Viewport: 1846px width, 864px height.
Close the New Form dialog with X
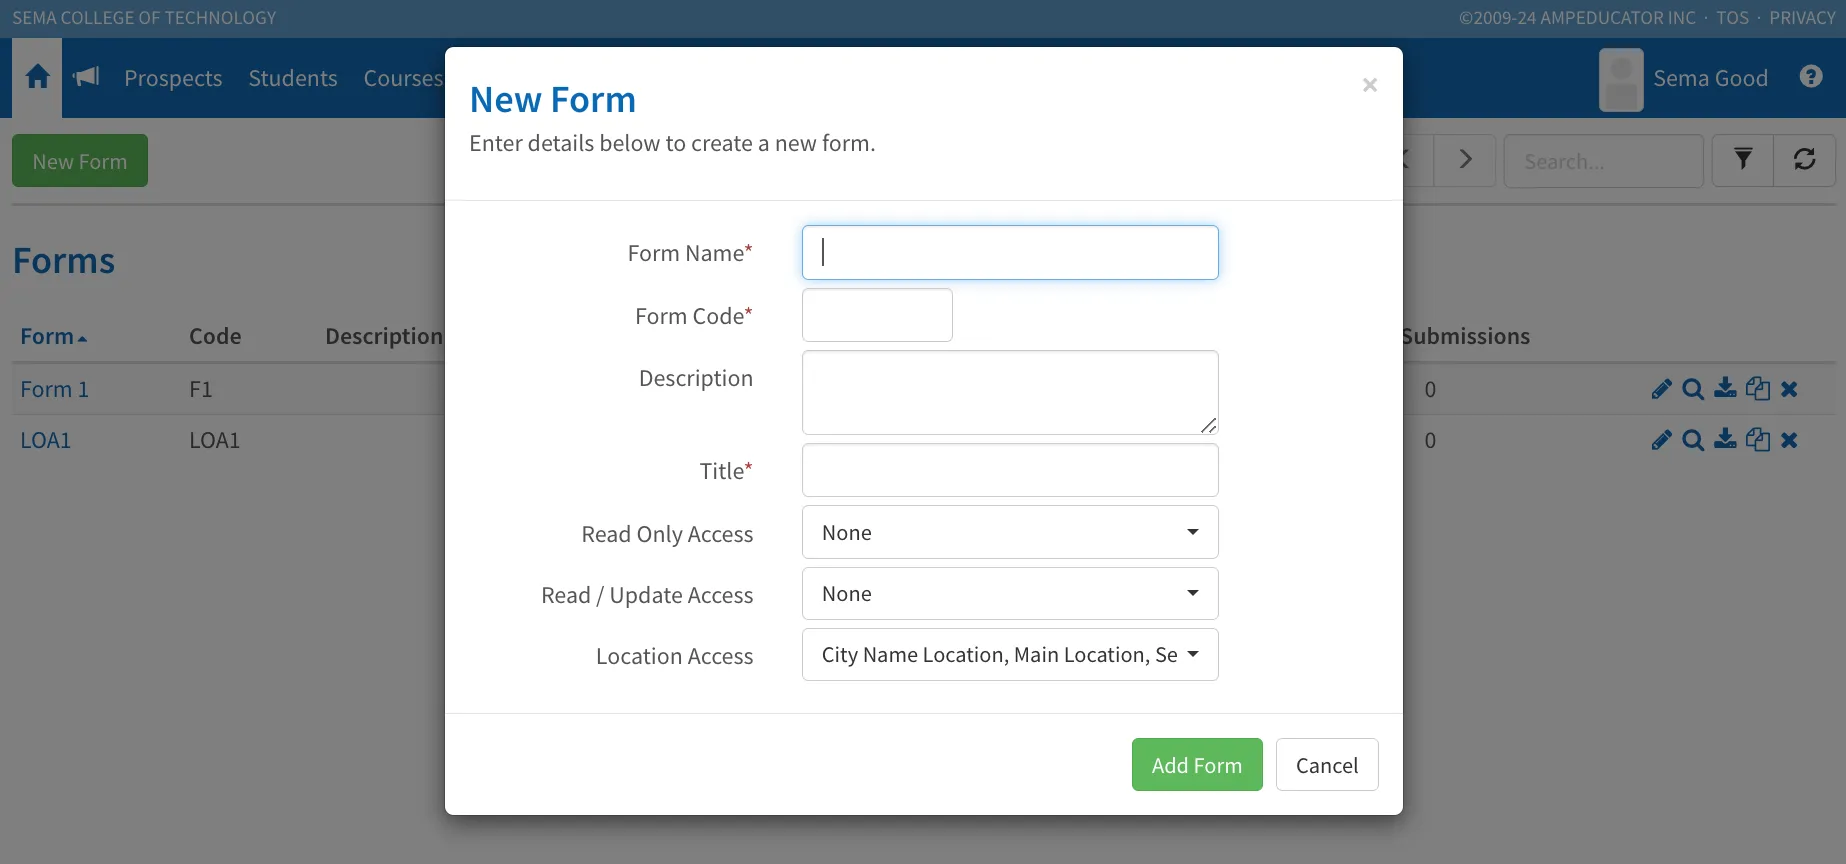[1370, 85]
